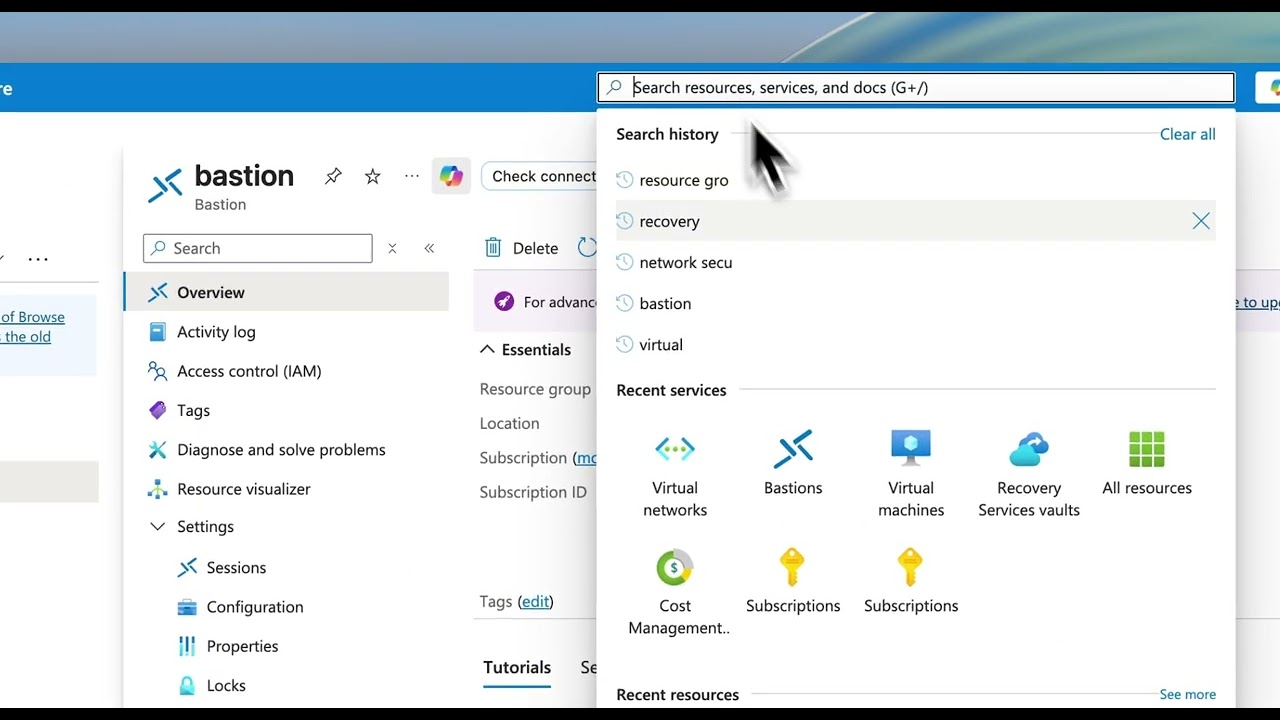The width and height of the screenshot is (1280, 720).
Task: Click the Refresh icon next to Delete
Action: (587, 248)
